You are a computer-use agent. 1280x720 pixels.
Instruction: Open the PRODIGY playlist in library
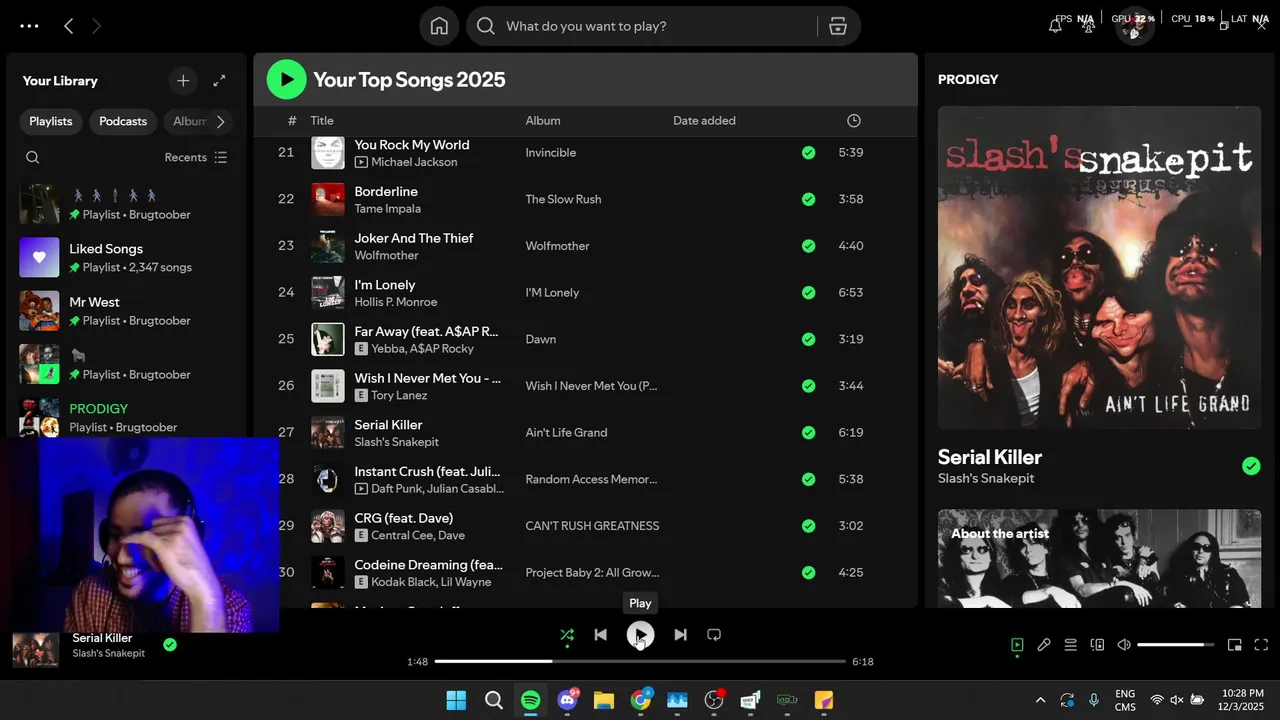[x=128, y=417]
